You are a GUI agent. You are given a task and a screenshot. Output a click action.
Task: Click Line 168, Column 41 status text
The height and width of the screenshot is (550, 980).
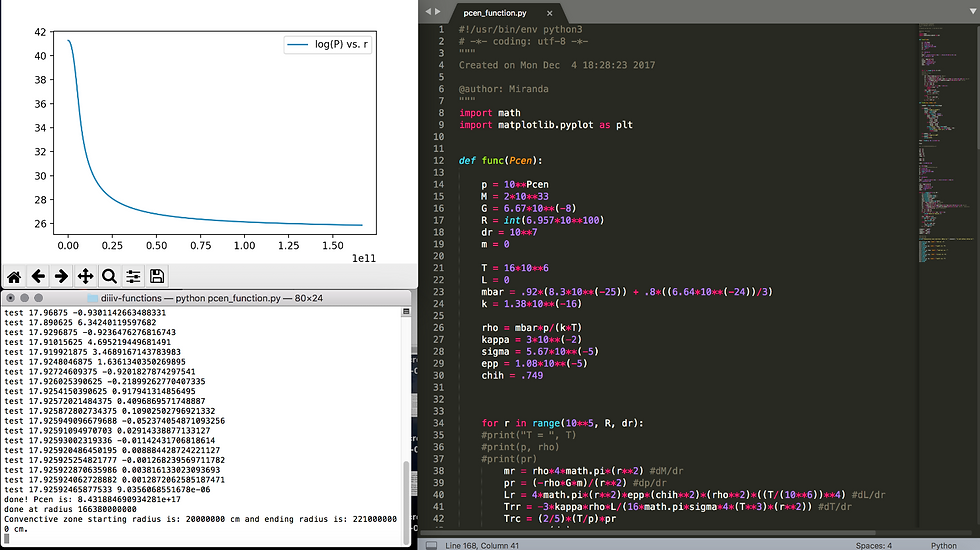(482, 546)
